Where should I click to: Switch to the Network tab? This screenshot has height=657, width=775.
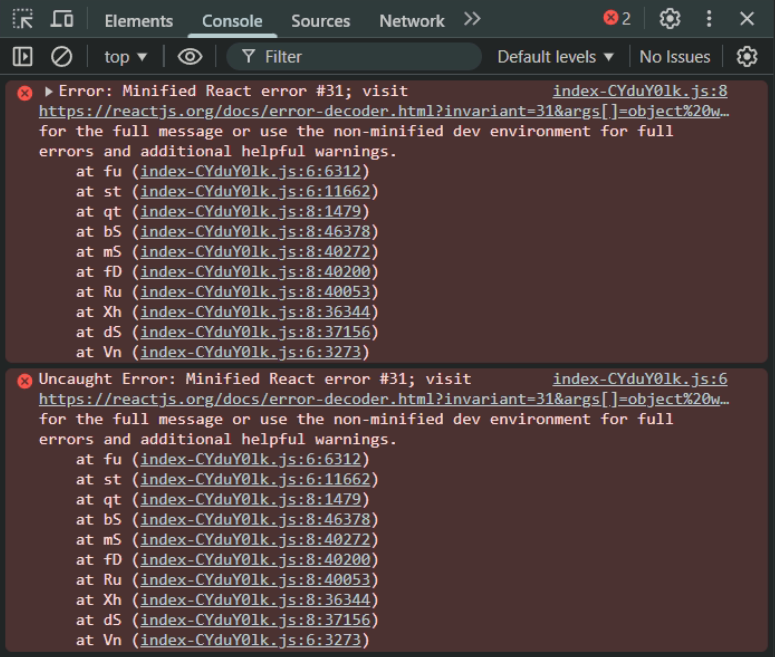411,20
